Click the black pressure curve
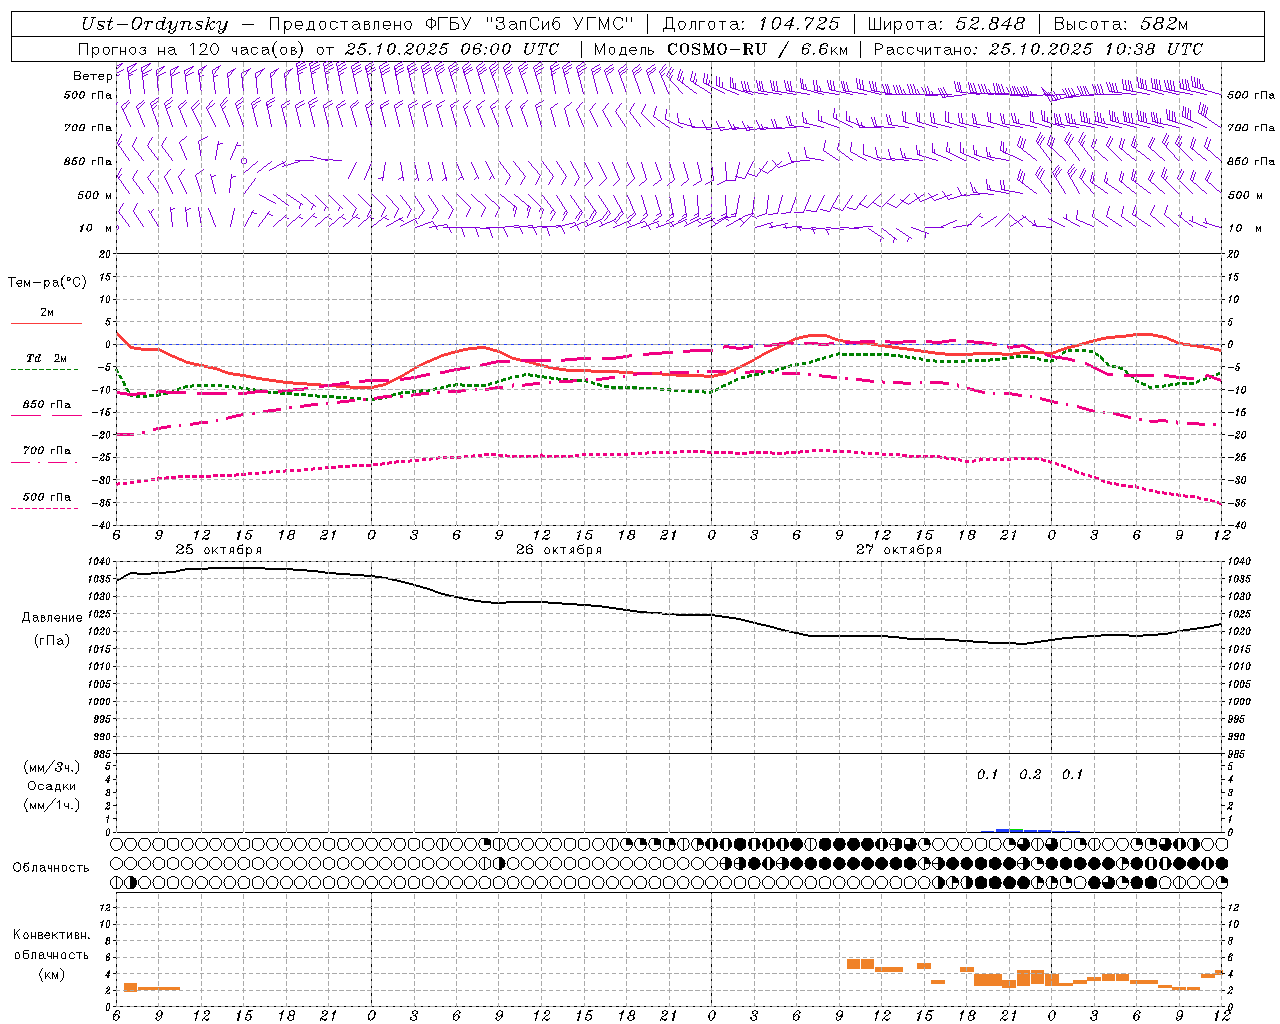The width and height of the screenshot is (1280, 1024). coord(668,613)
